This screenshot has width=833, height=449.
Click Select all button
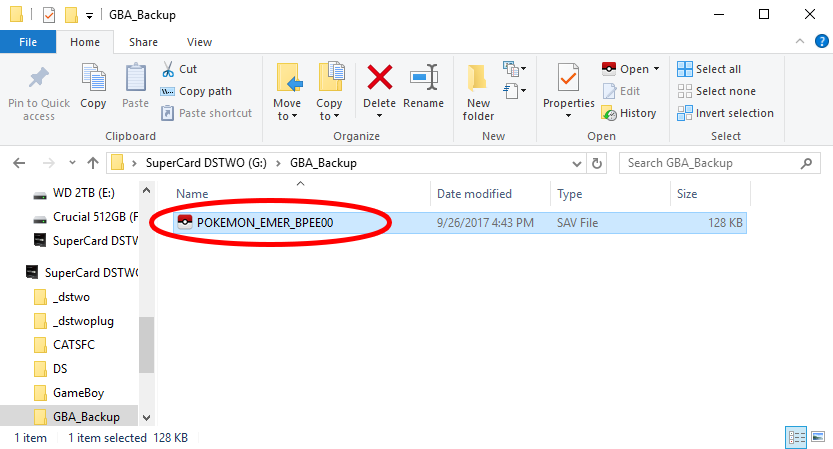tap(709, 69)
